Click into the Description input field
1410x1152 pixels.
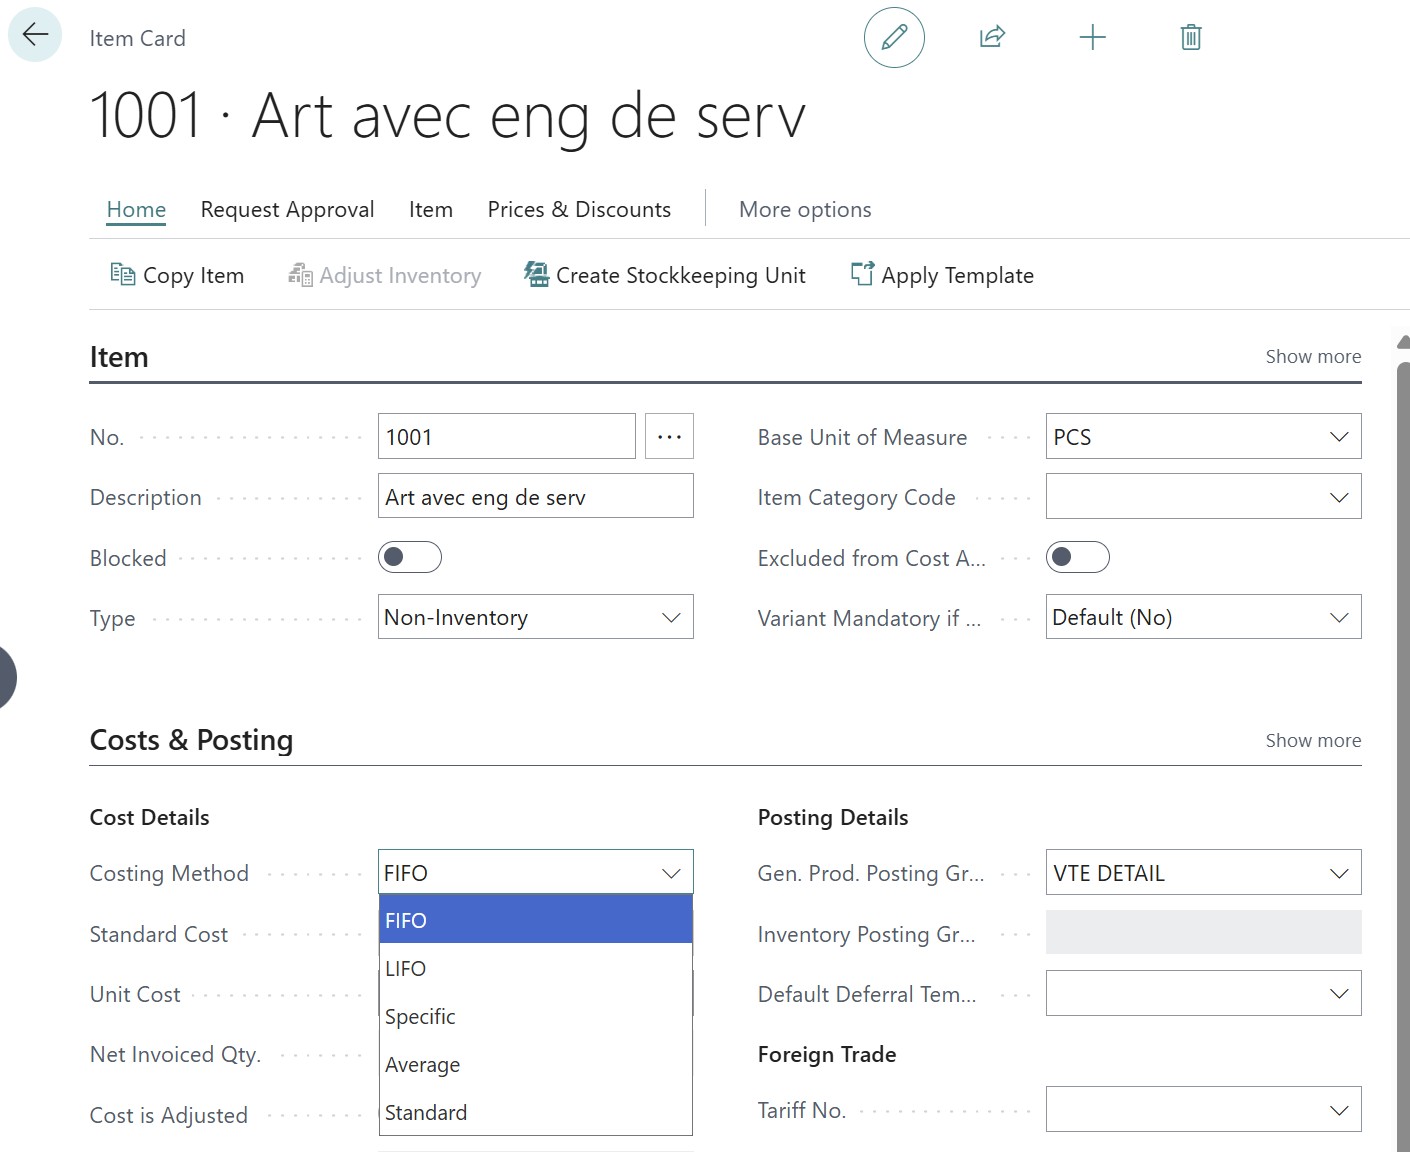(535, 497)
